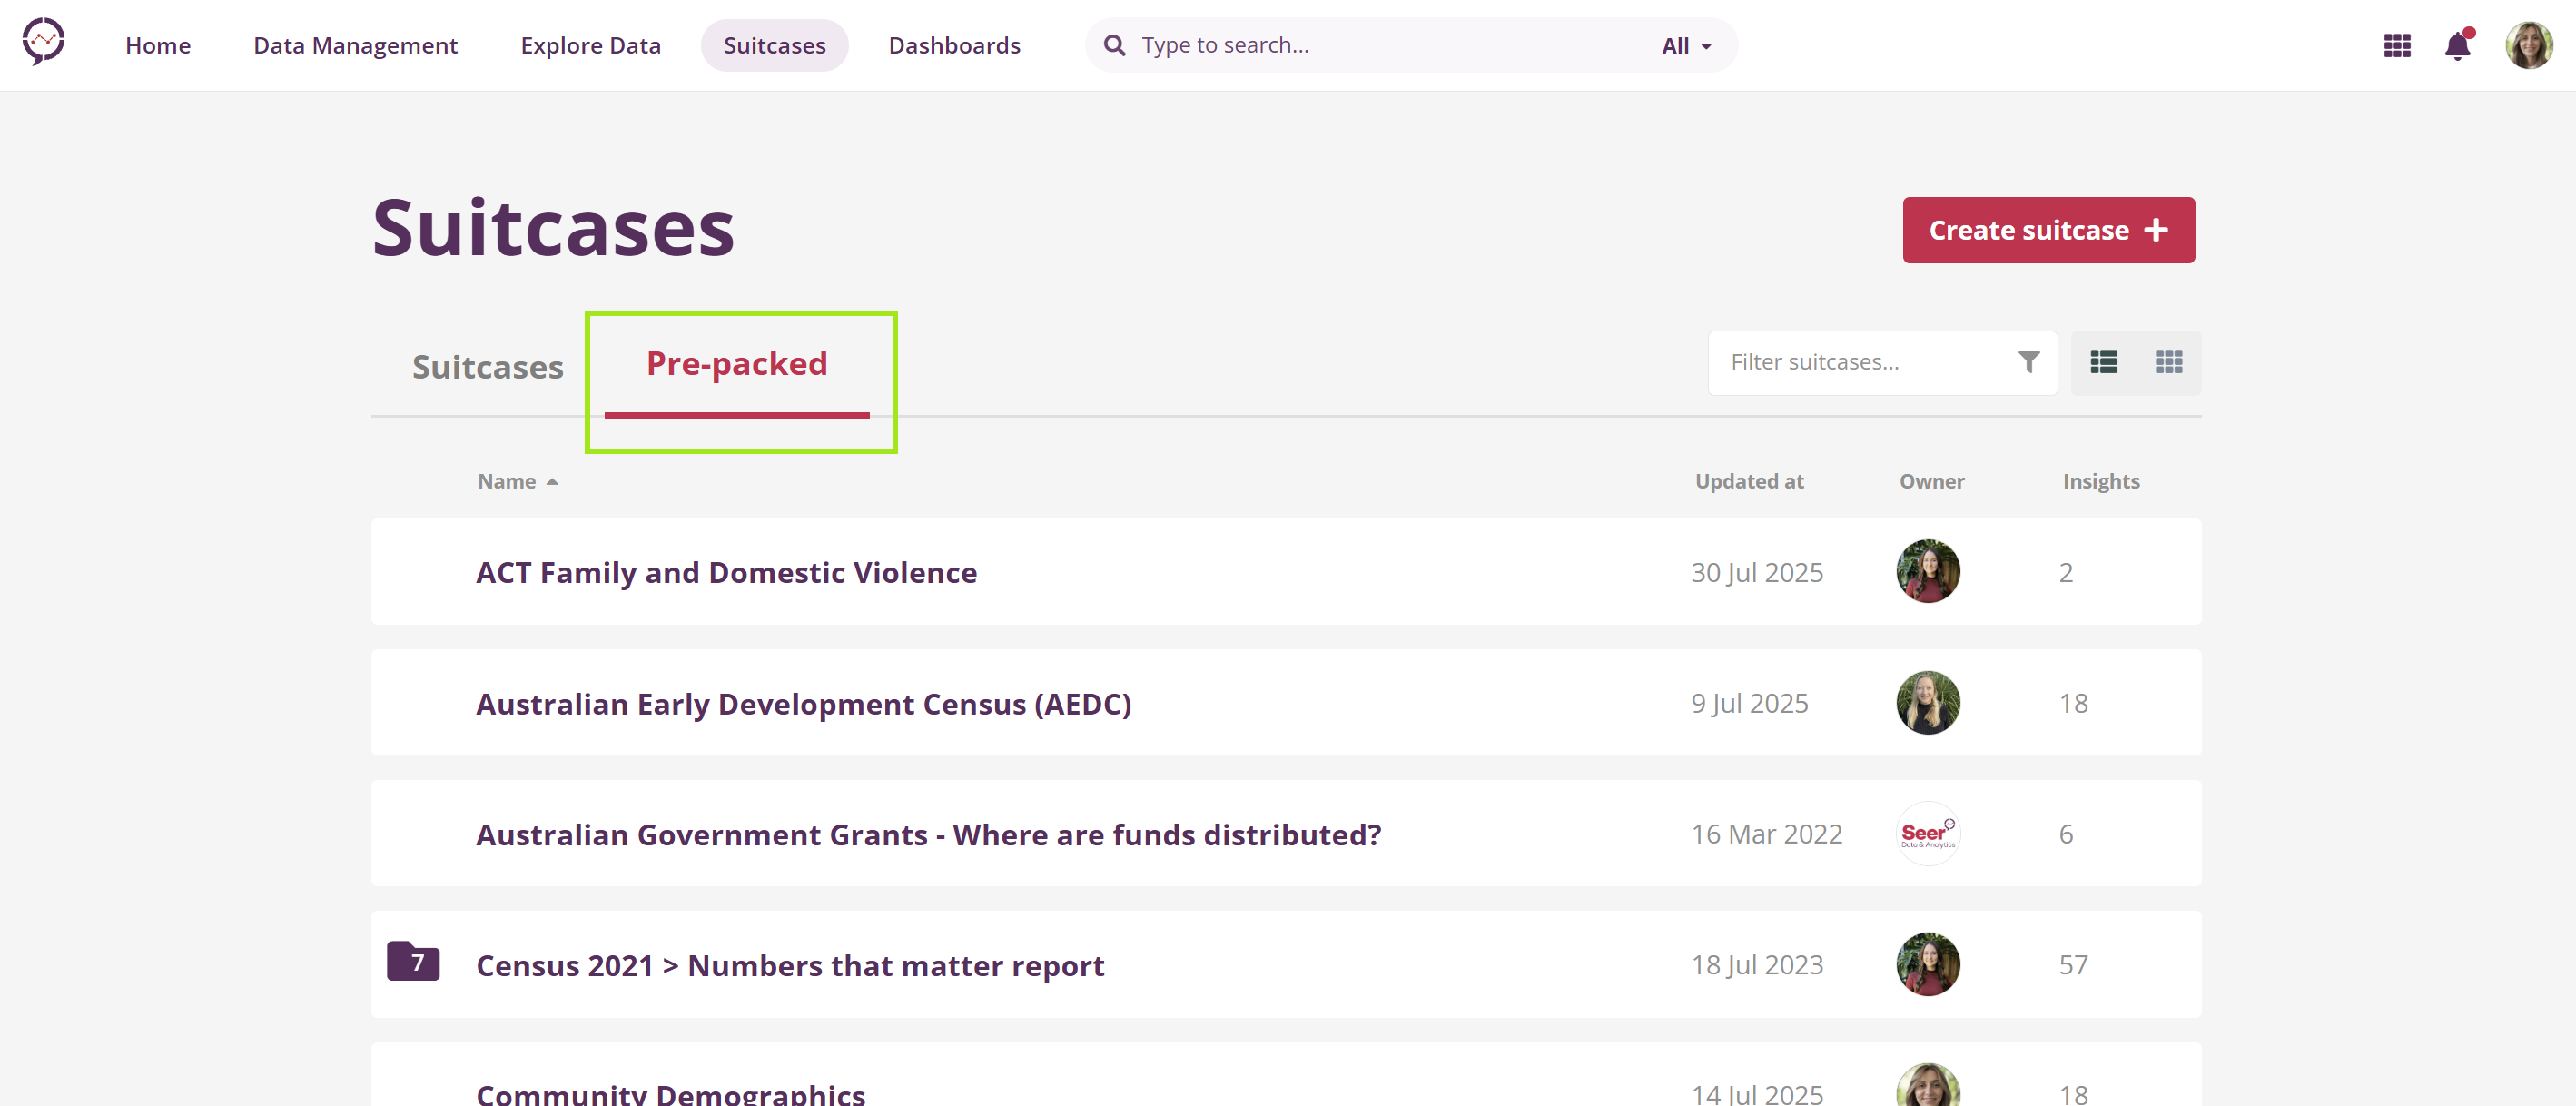This screenshot has height=1106, width=2576.
Task: Open the notifications bell
Action: click(x=2457, y=46)
